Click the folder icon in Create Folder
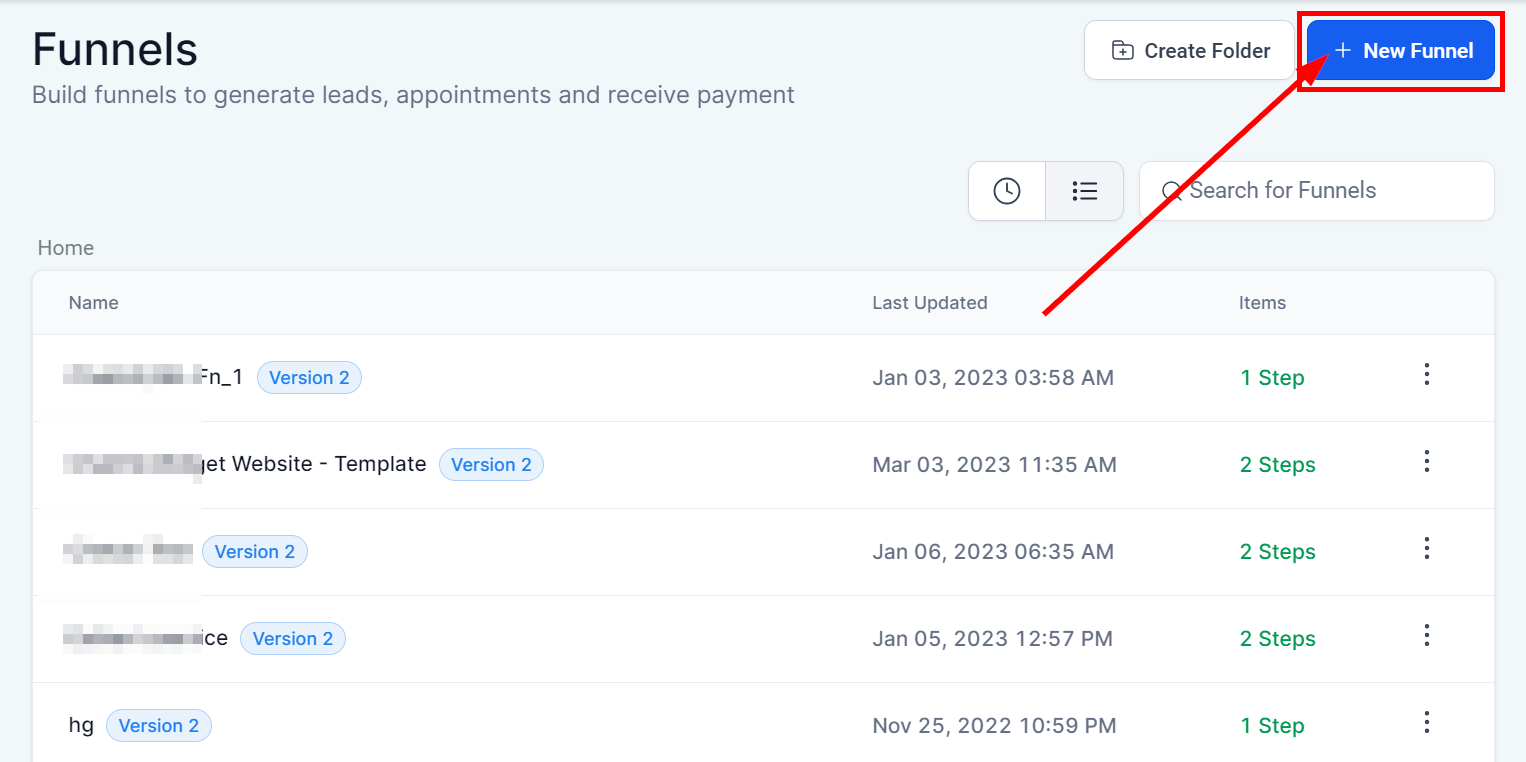 (x=1123, y=51)
